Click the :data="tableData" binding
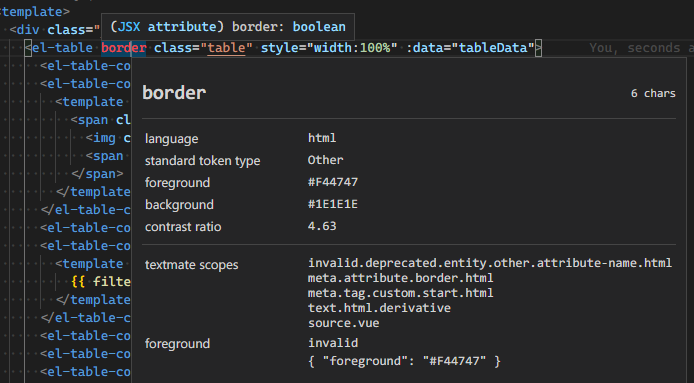694x383 pixels. [471, 48]
